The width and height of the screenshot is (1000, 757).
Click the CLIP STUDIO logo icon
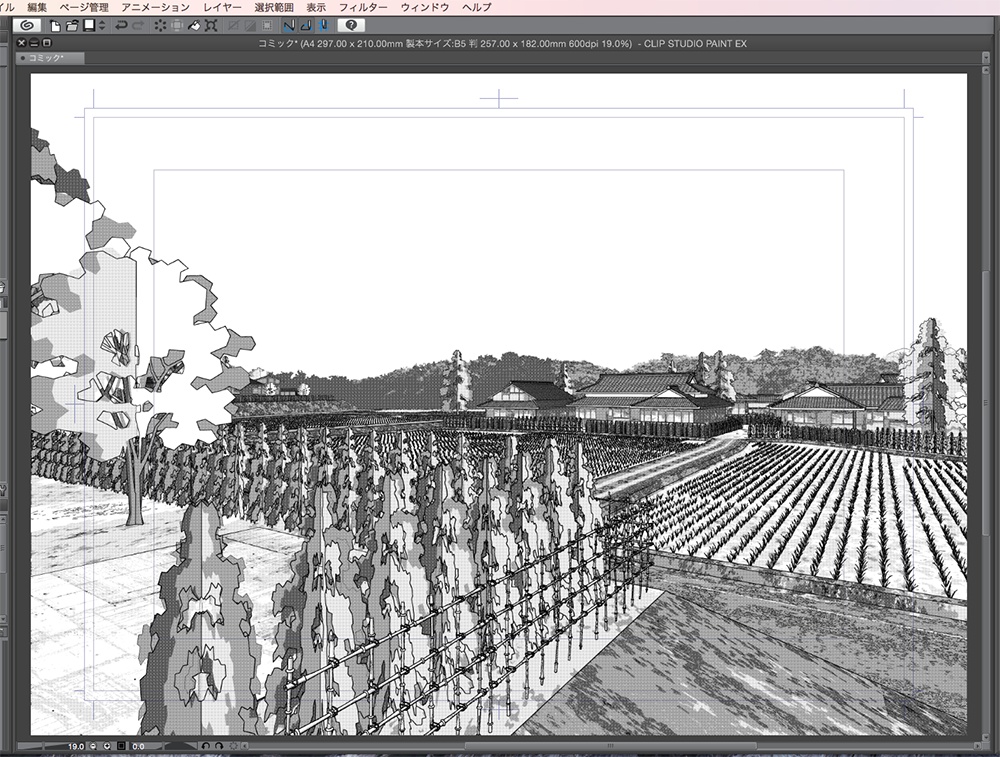point(25,28)
